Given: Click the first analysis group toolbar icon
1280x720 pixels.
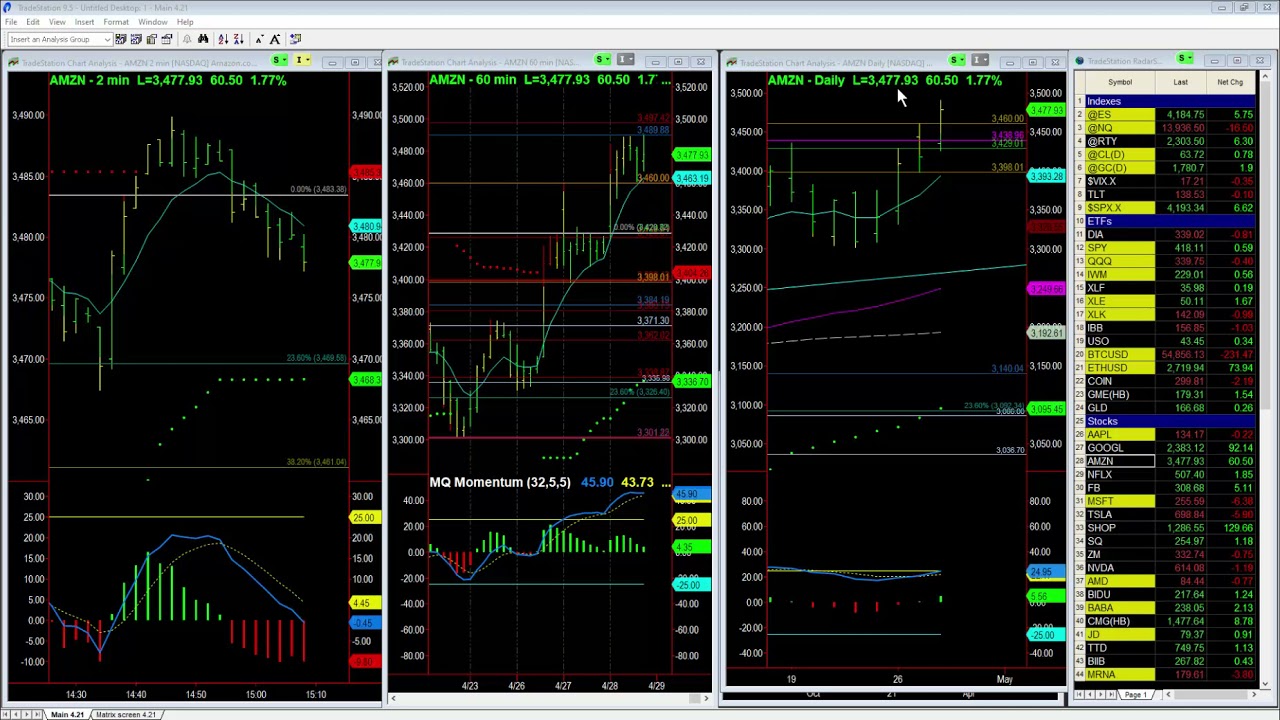Looking at the screenshot, I should click(120, 39).
